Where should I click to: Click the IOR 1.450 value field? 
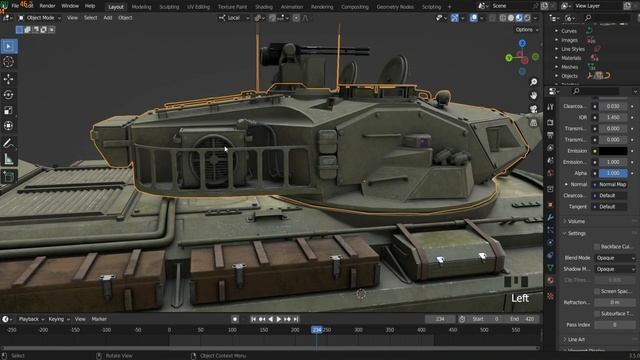(613, 118)
